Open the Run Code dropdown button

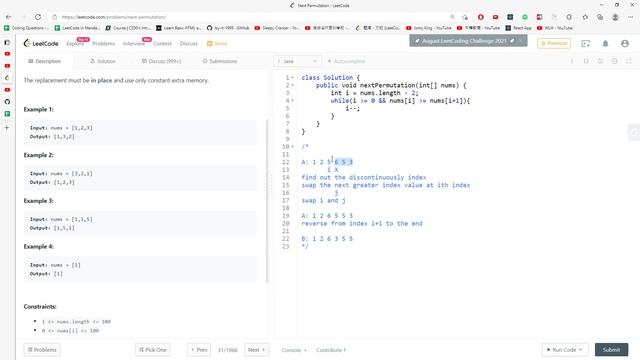point(565,350)
